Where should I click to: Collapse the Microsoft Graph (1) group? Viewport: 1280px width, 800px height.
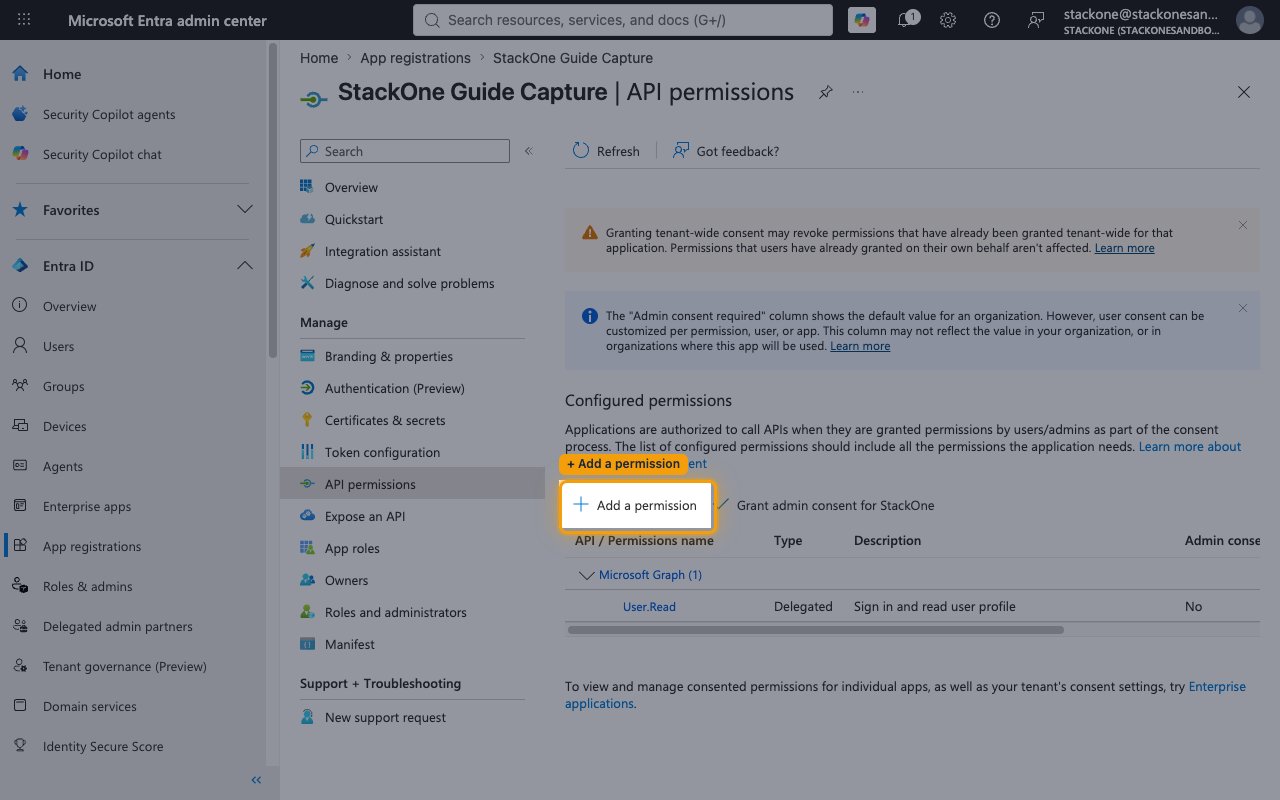(587, 575)
